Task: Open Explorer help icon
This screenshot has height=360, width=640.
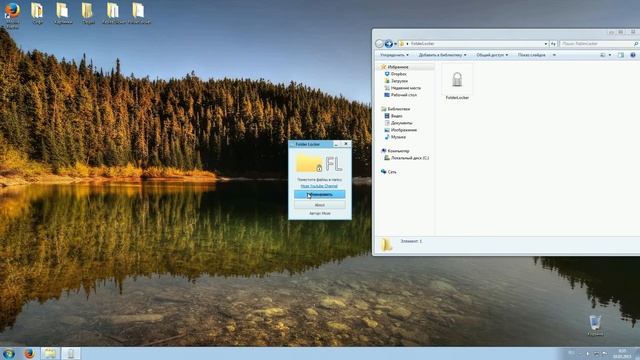Action: pos(633,55)
